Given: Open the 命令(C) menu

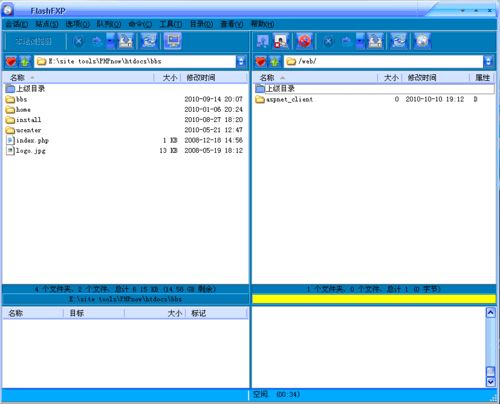Looking at the screenshot, I should click(x=140, y=24).
